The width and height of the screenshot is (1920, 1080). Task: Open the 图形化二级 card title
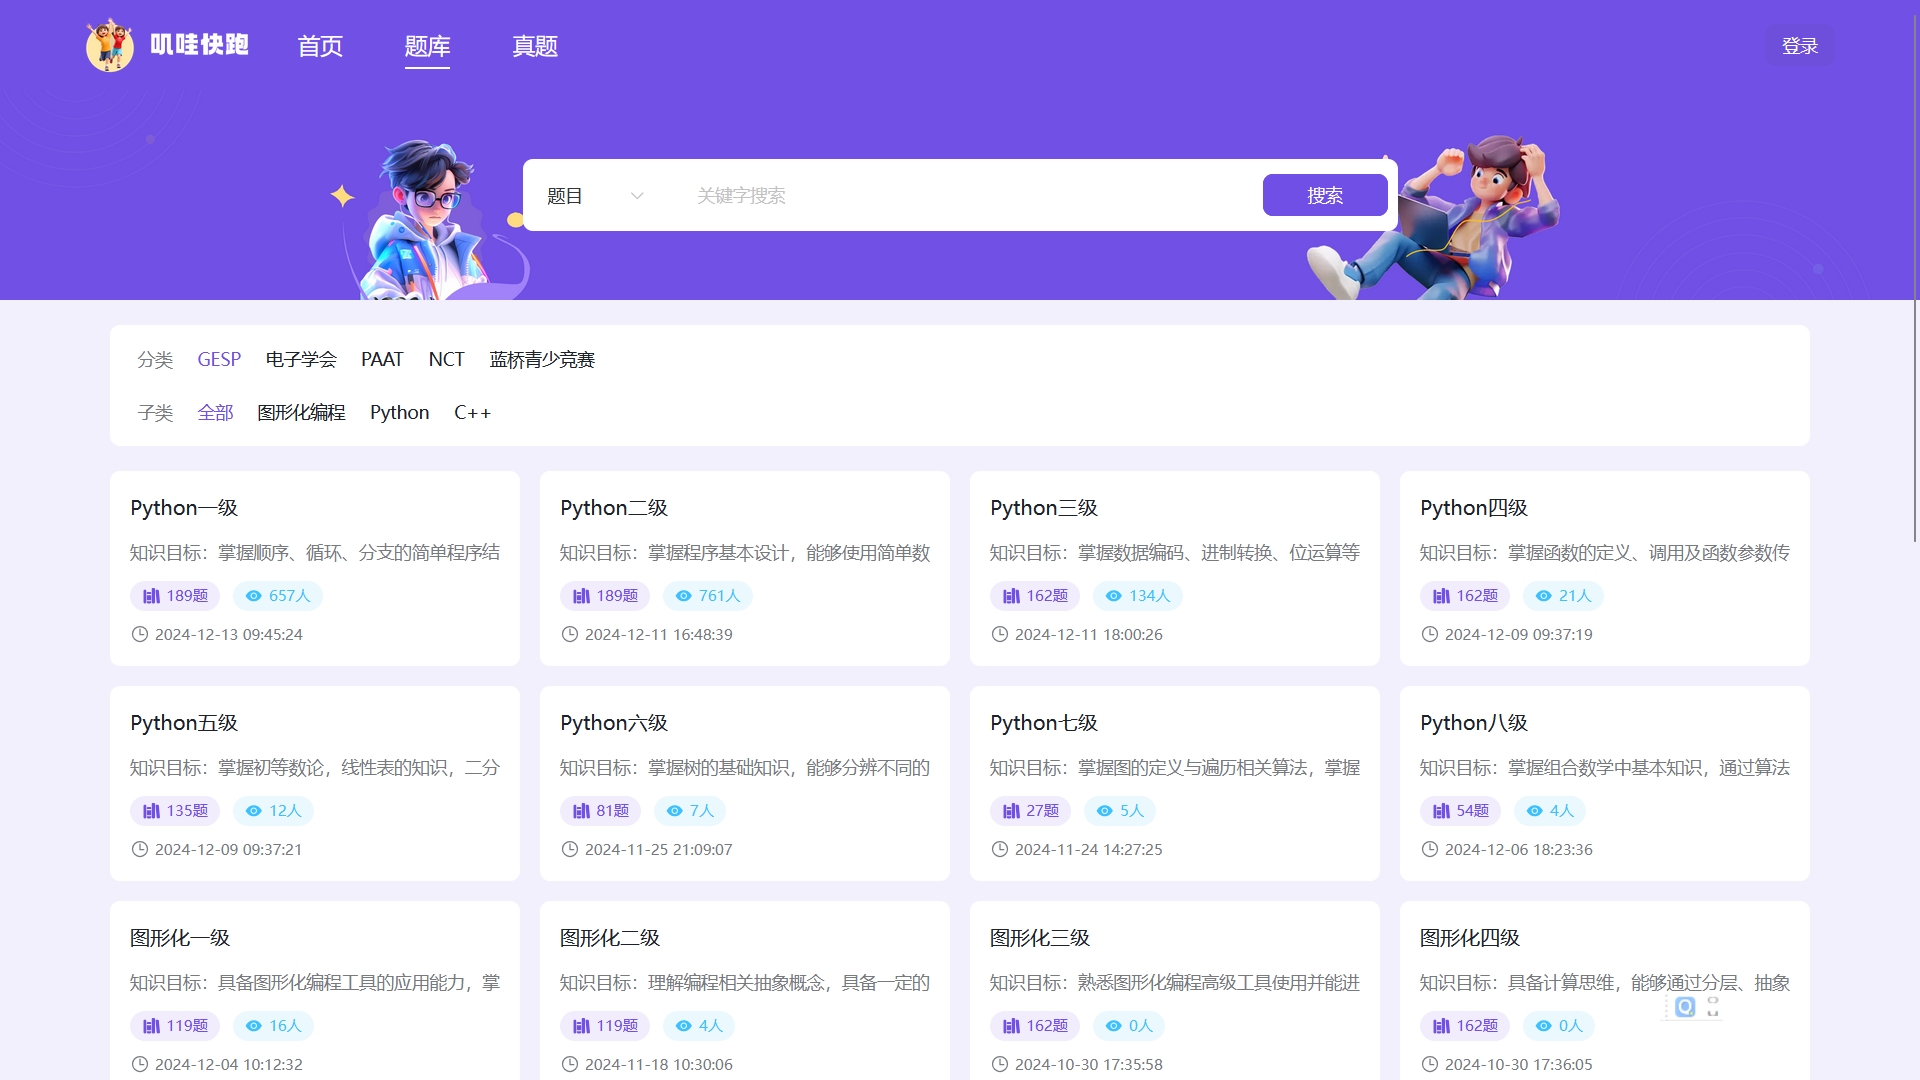[x=610, y=938]
